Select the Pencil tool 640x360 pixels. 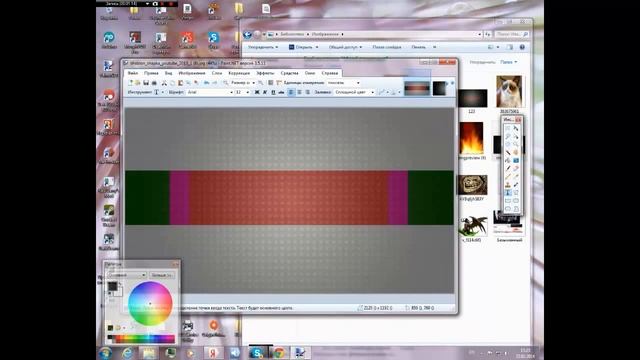tap(508, 177)
